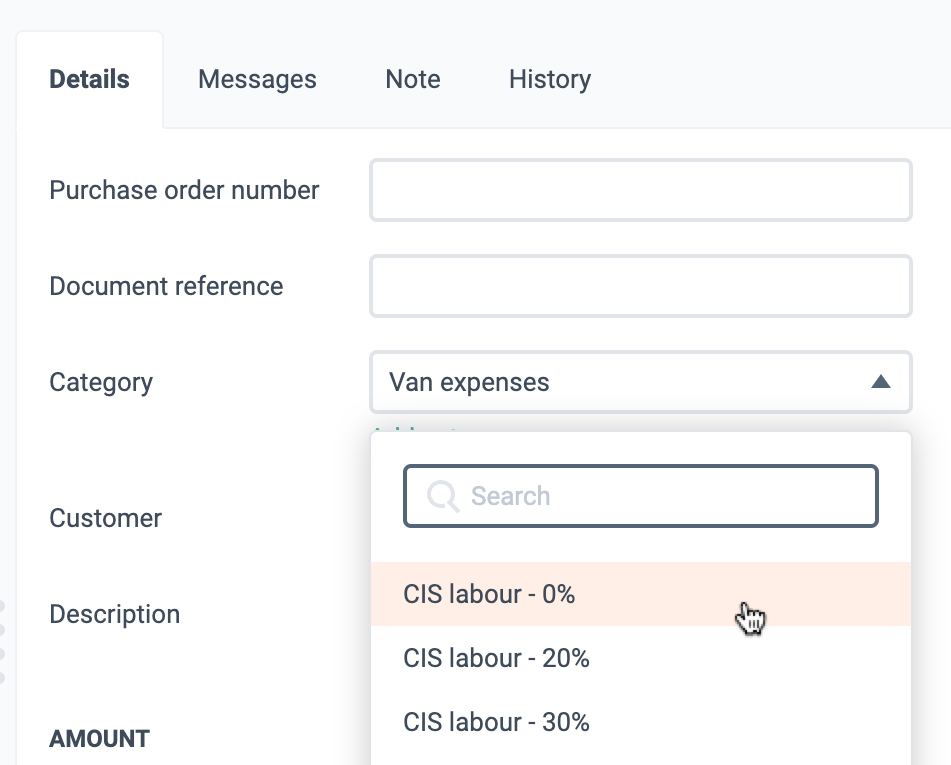
Task: Click the Category field label
Action: [101, 382]
